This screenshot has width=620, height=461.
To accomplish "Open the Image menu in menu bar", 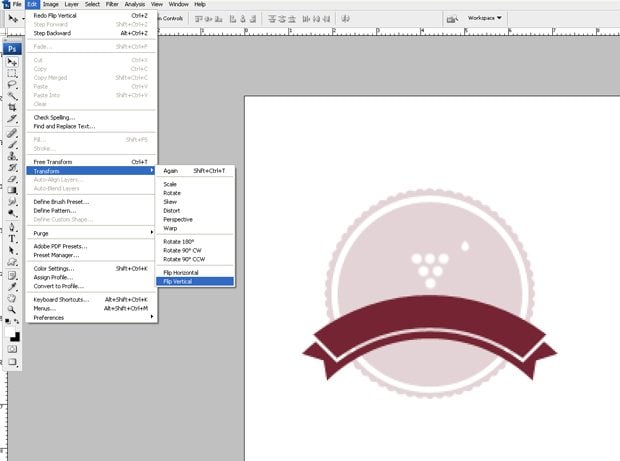I will (x=51, y=4).
